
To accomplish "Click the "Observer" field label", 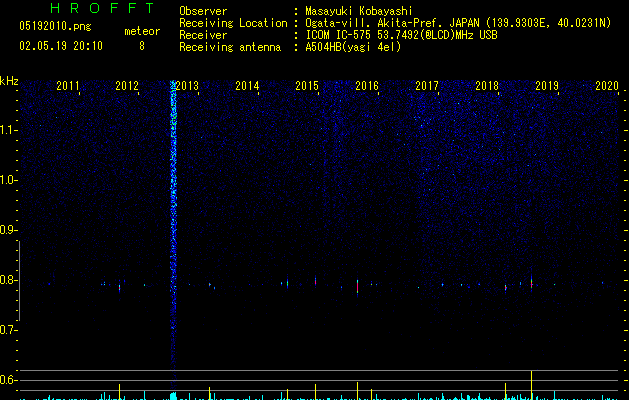I will pos(203,11).
